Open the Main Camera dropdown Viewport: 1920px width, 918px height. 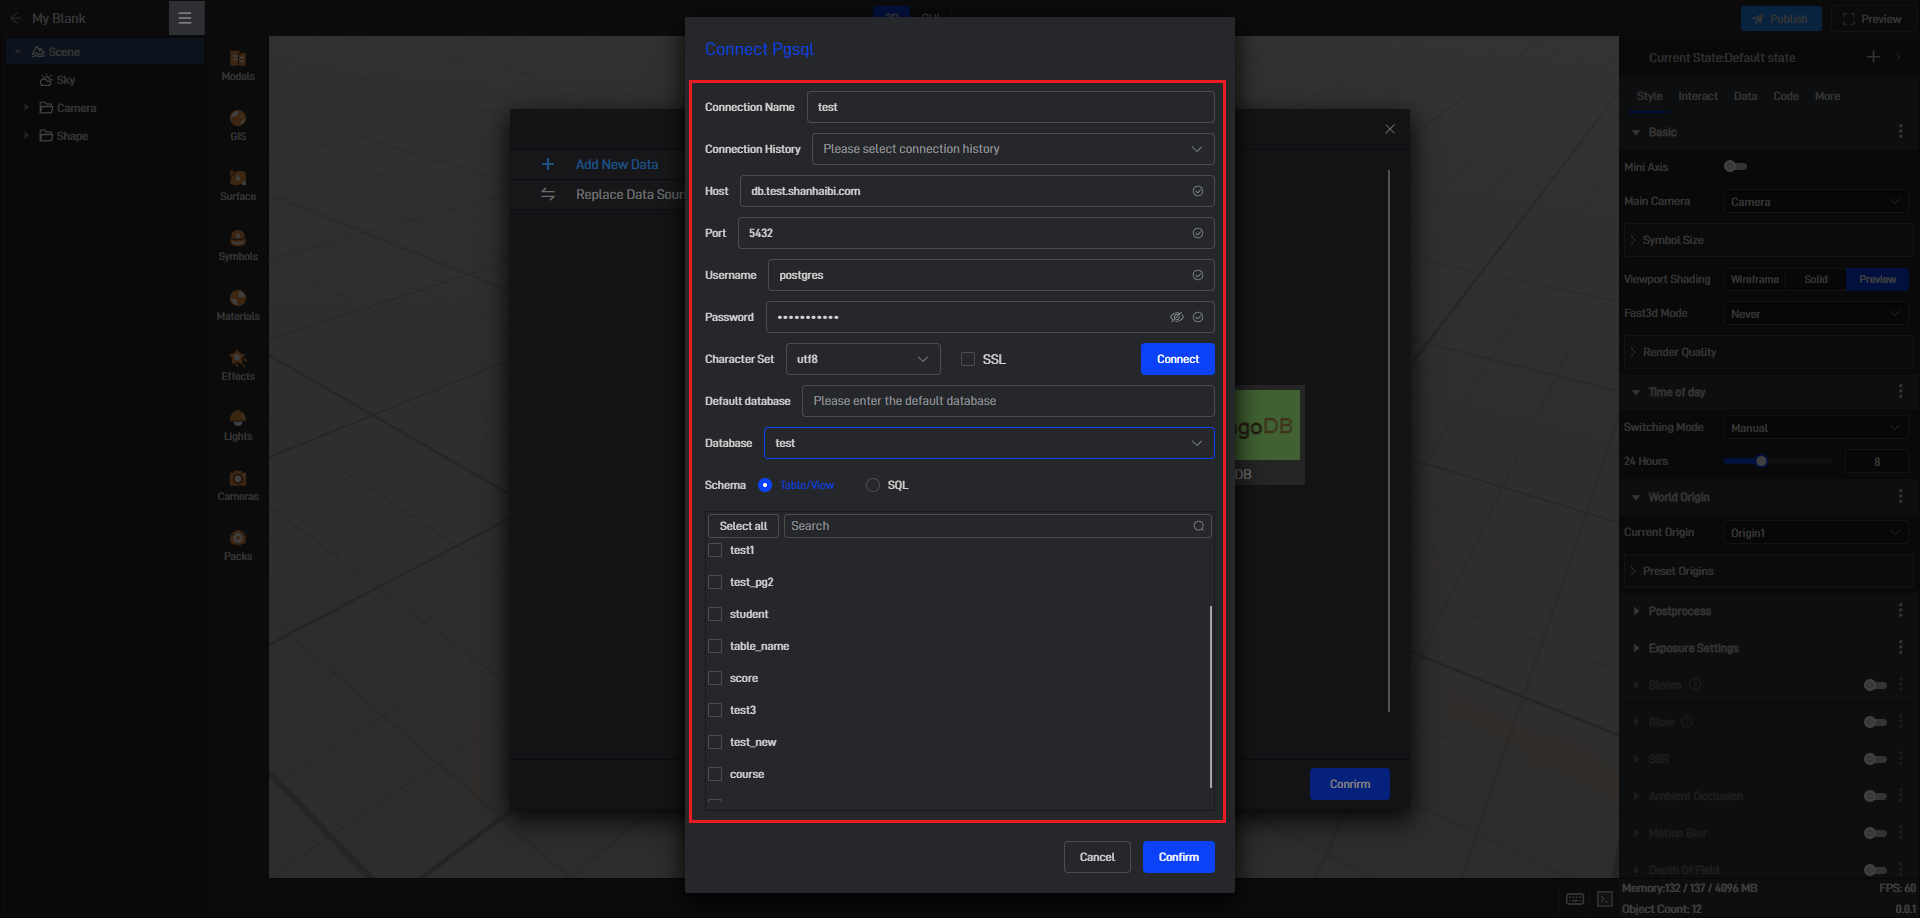point(1816,202)
